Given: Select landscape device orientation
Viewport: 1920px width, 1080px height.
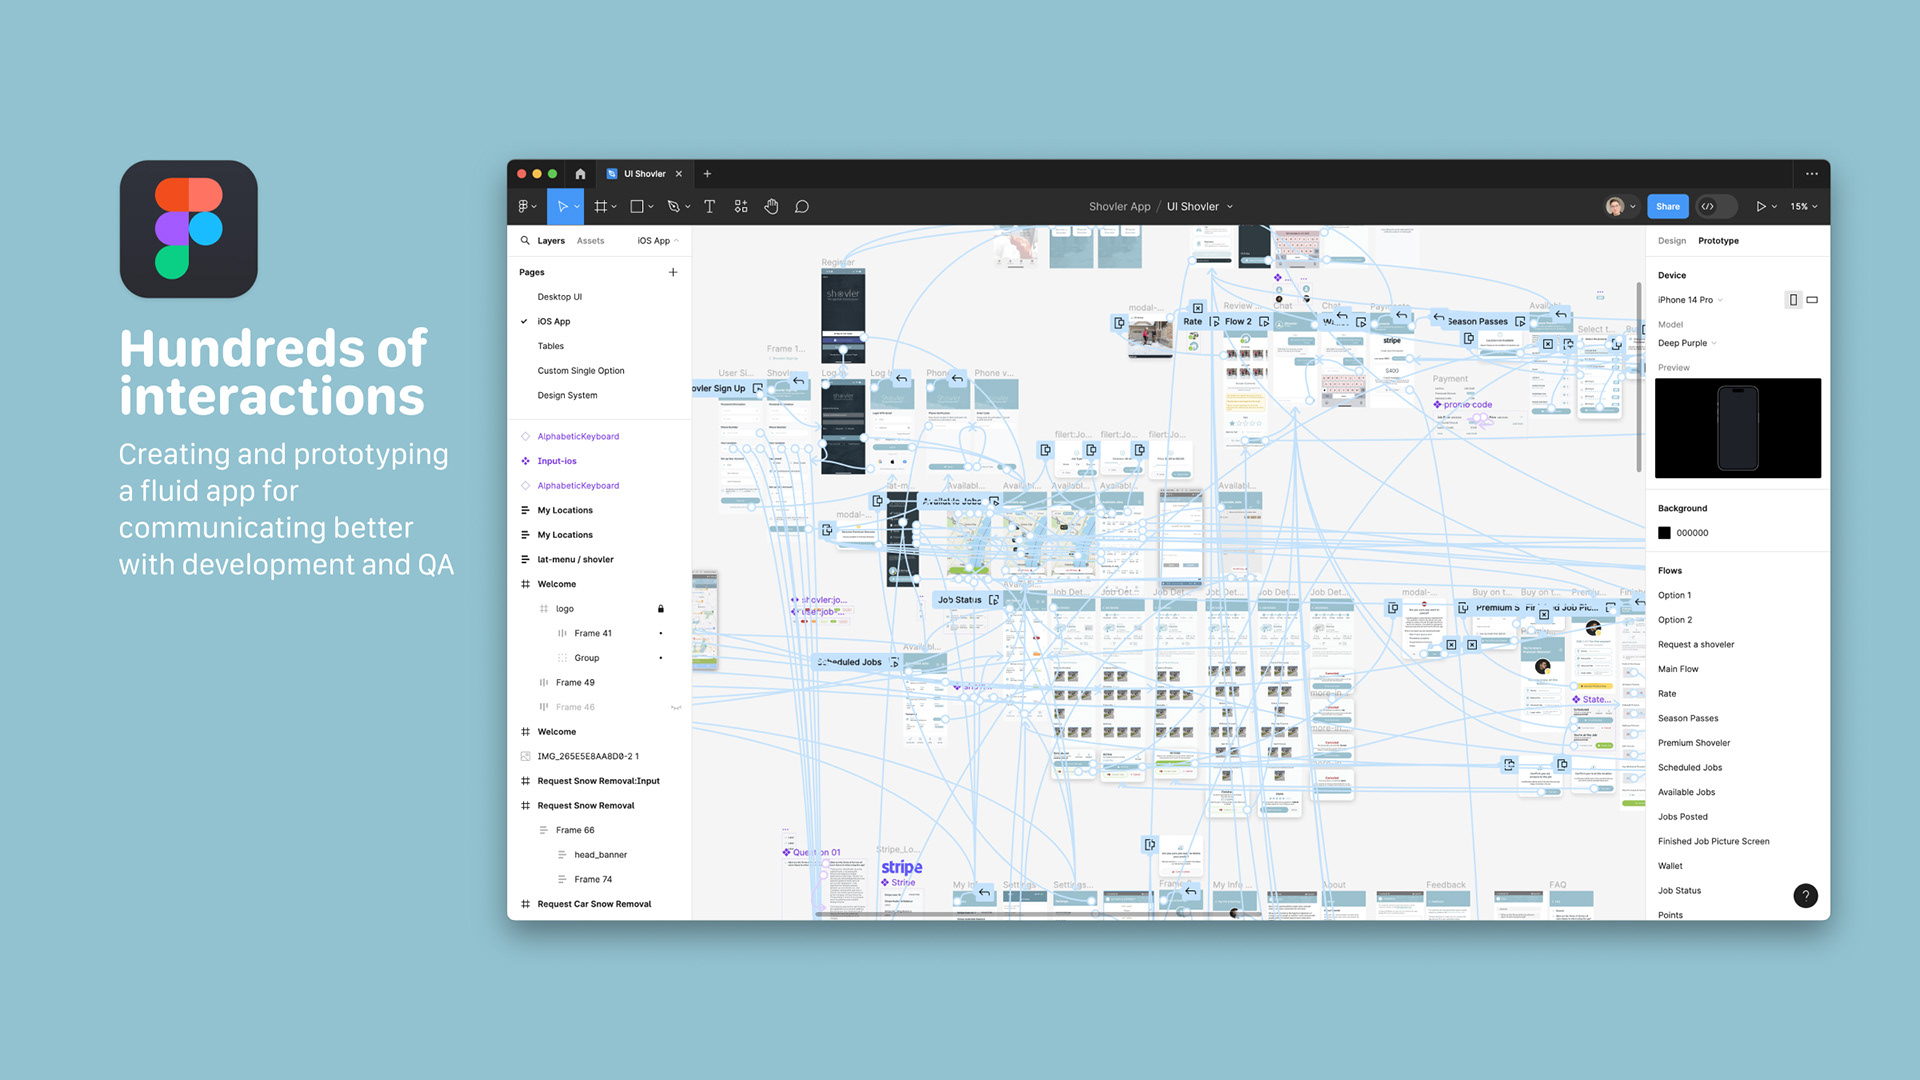Looking at the screenshot, I should coord(1812,300).
